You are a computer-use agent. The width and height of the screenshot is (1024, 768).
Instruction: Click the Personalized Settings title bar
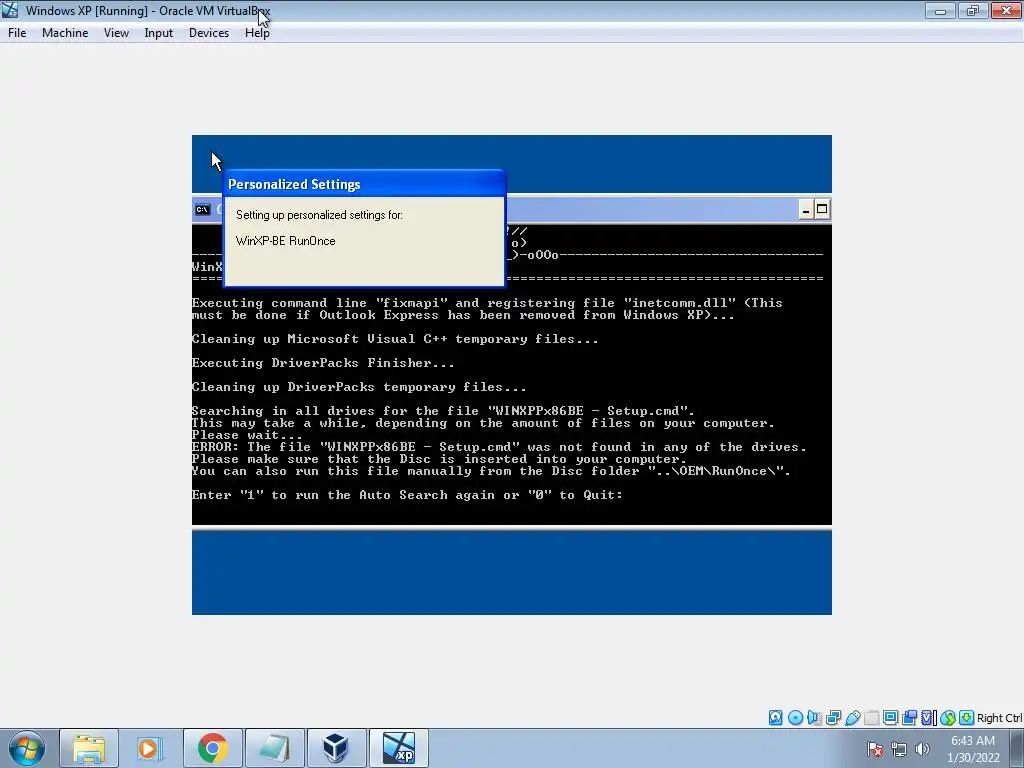[364, 184]
